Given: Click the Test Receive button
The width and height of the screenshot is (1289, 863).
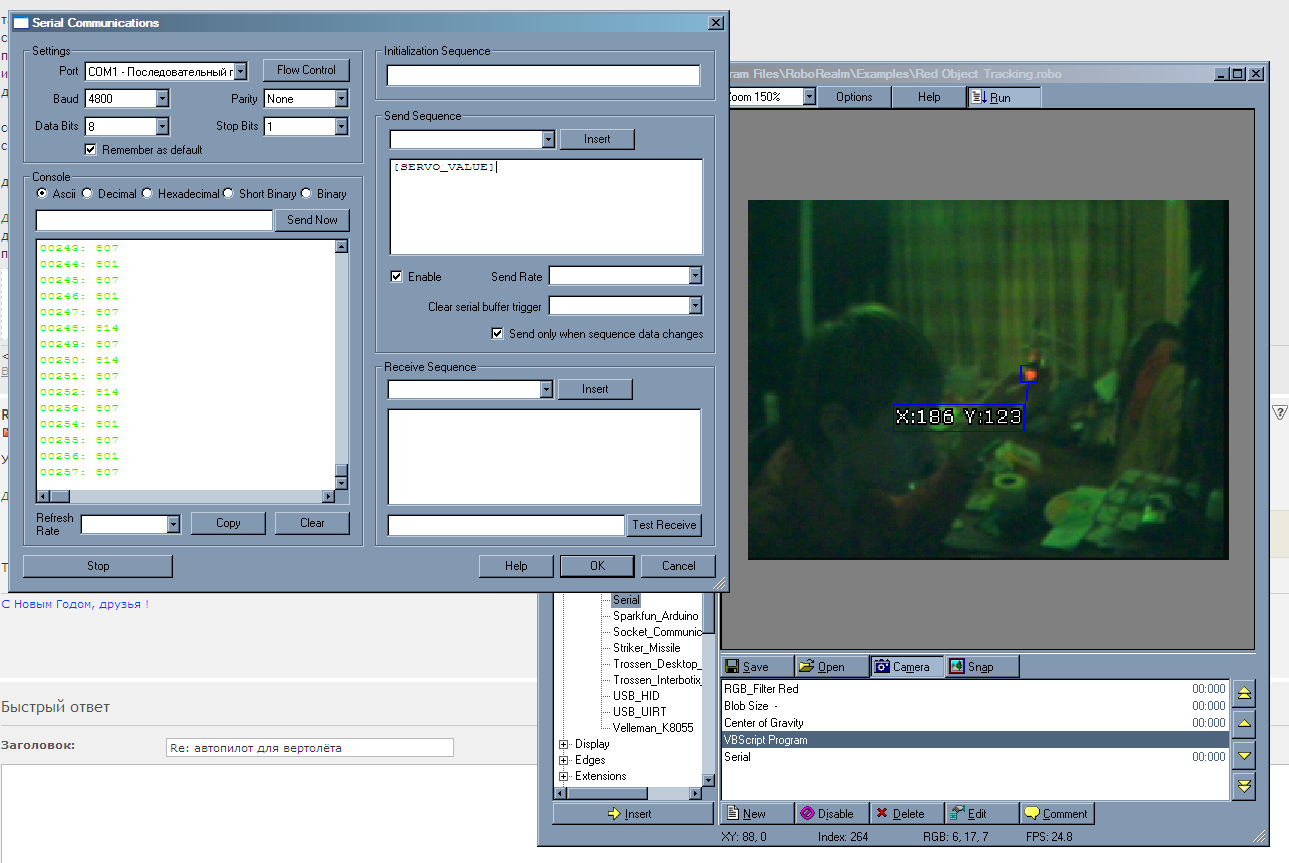Looking at the screenshot, I should [664, 525].
